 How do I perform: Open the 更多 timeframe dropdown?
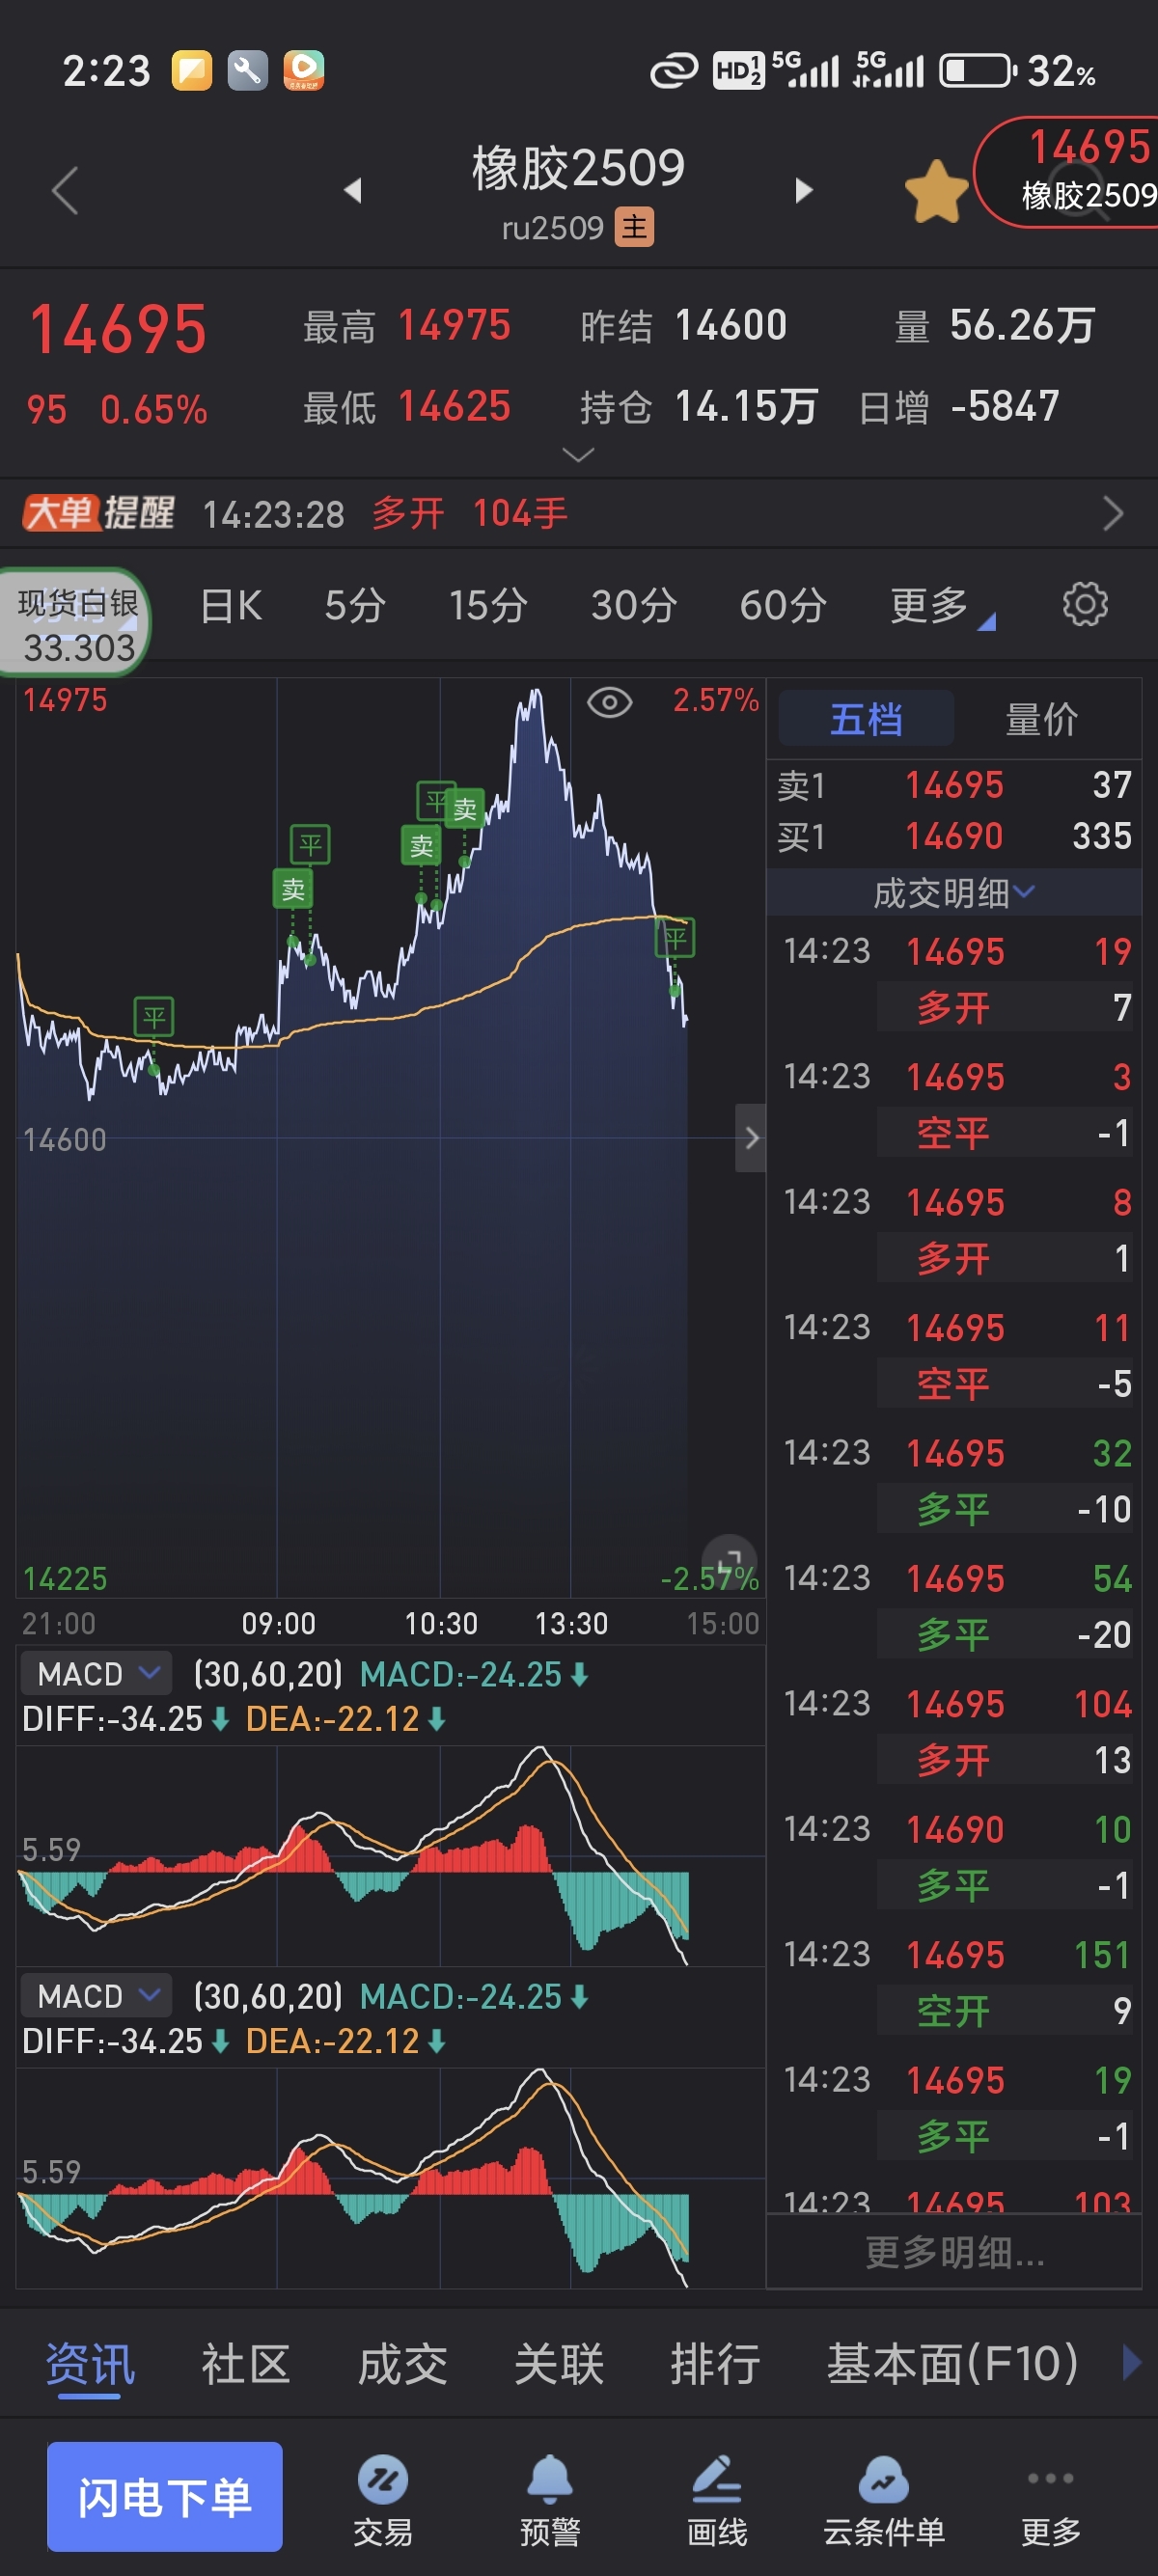click(x=942, y=605)
